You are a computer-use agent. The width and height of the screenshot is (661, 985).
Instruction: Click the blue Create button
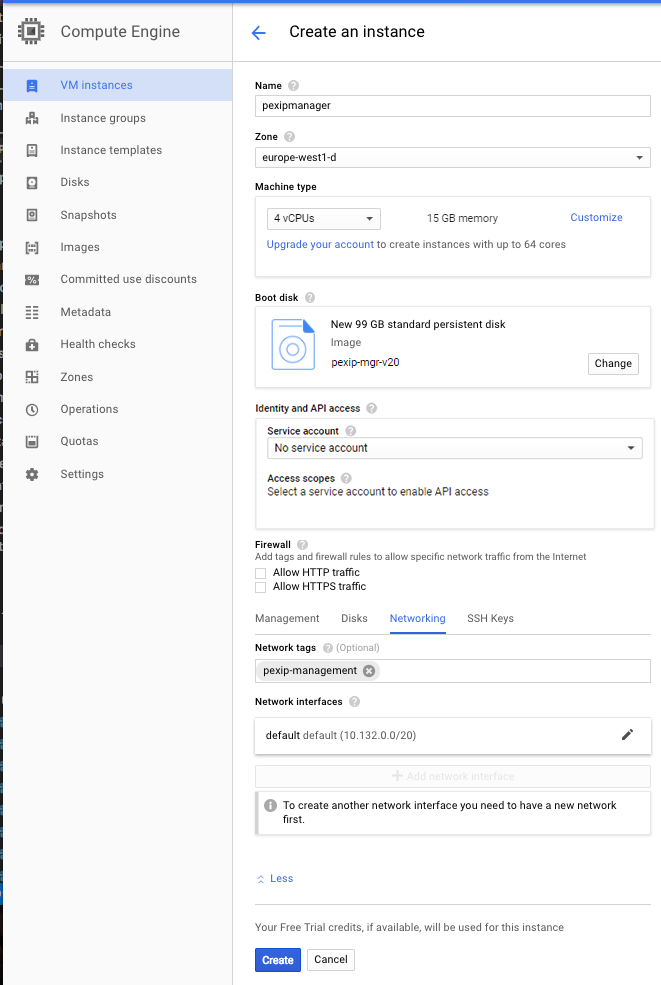click(277, 960)
